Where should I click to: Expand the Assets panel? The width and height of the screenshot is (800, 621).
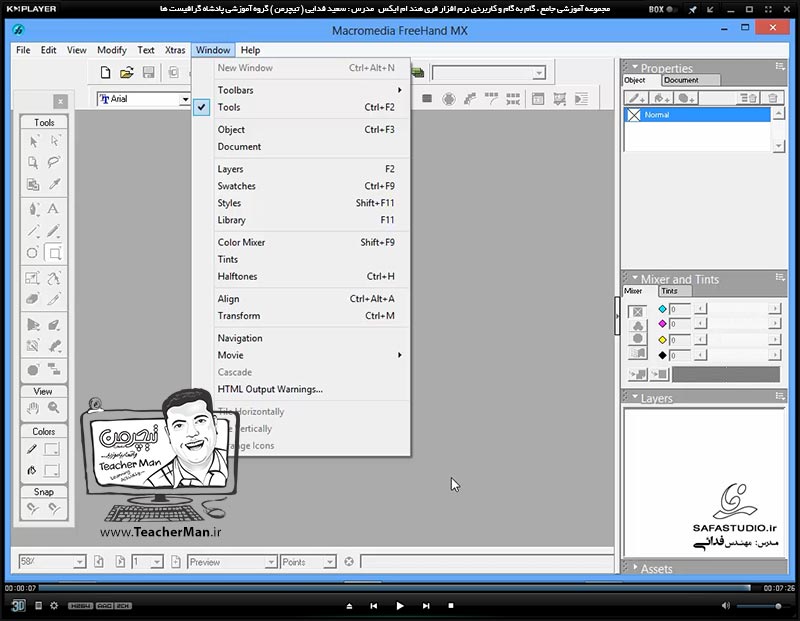(635, 567)
